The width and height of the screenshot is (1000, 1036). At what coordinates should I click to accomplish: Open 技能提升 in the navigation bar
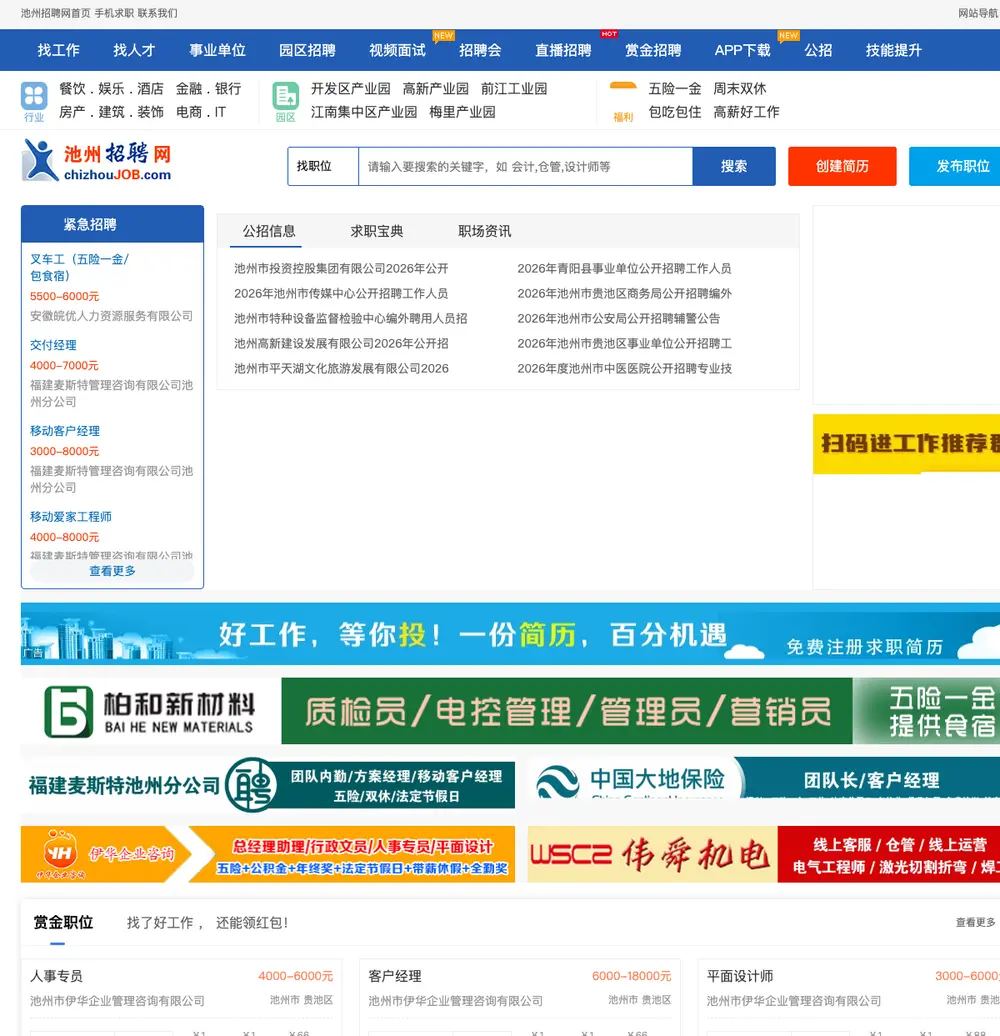pos(894,50)
